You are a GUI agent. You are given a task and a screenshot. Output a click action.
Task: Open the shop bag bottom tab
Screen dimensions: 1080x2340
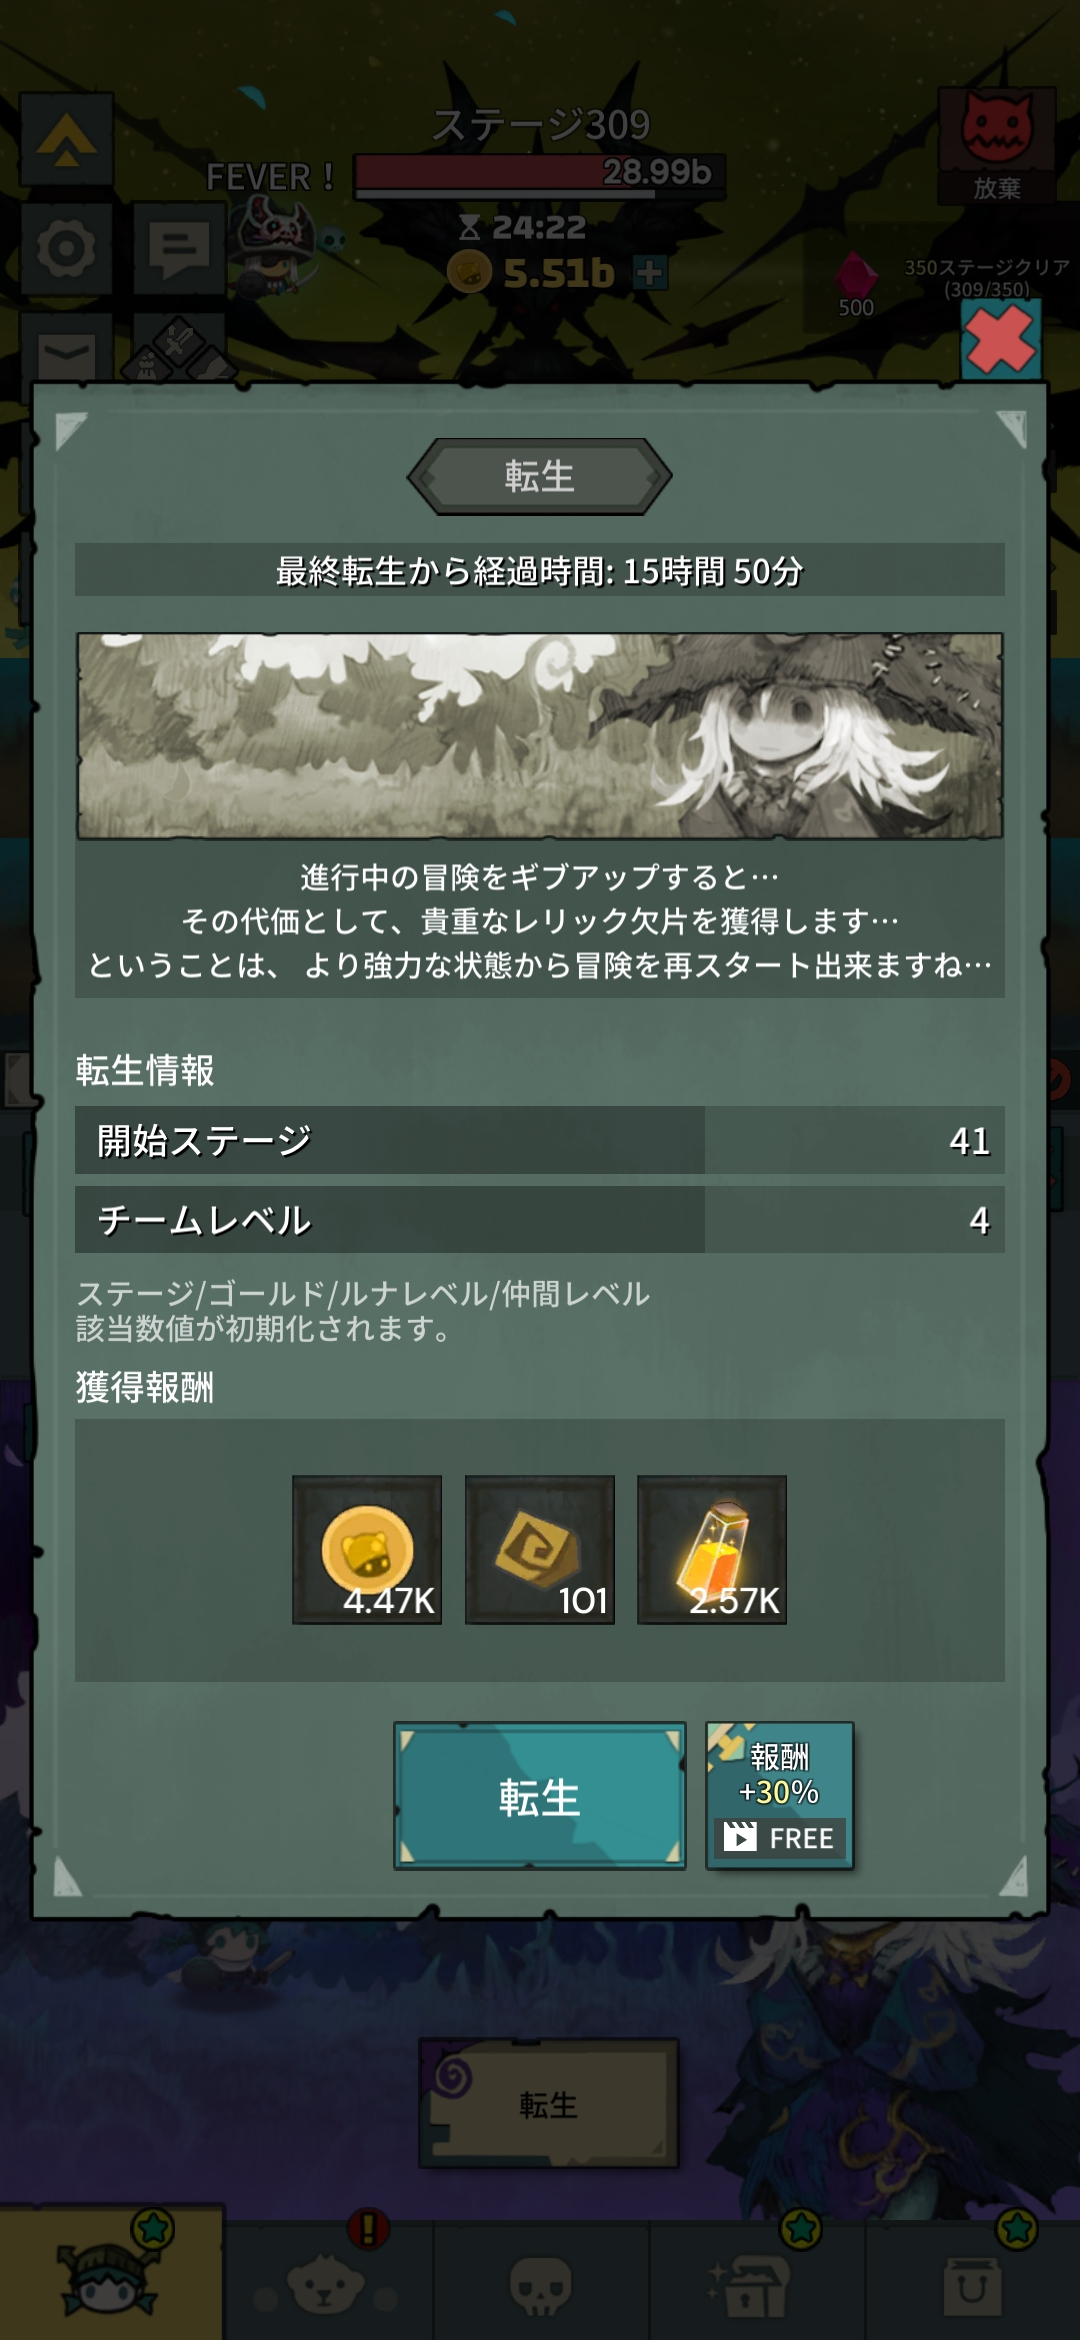[x=973, y=2282]
